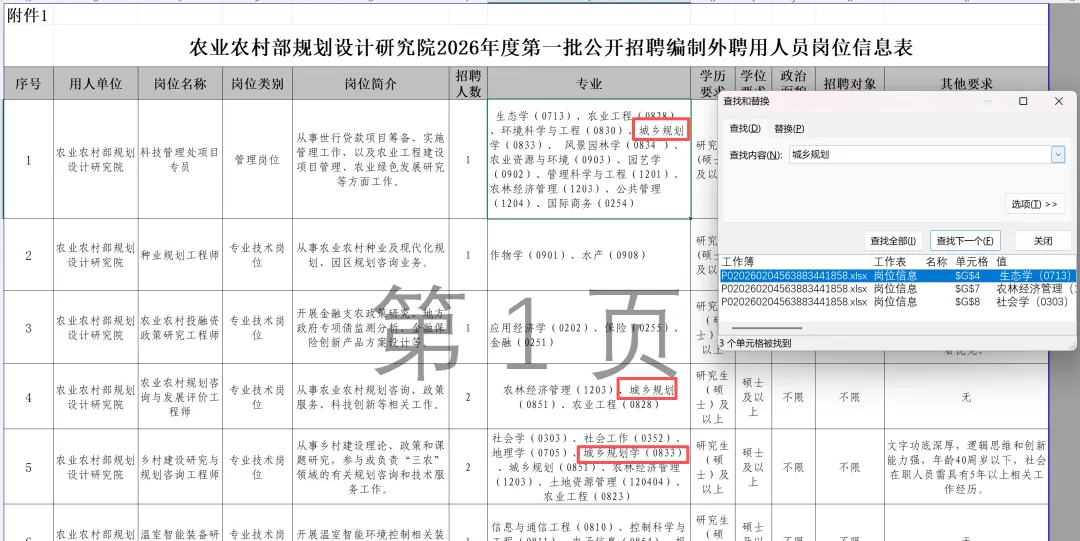The width and height of the screenshot is (1080, 541).
Task: Switch to the 替换(P) tab
Action: tap(789, 129)
